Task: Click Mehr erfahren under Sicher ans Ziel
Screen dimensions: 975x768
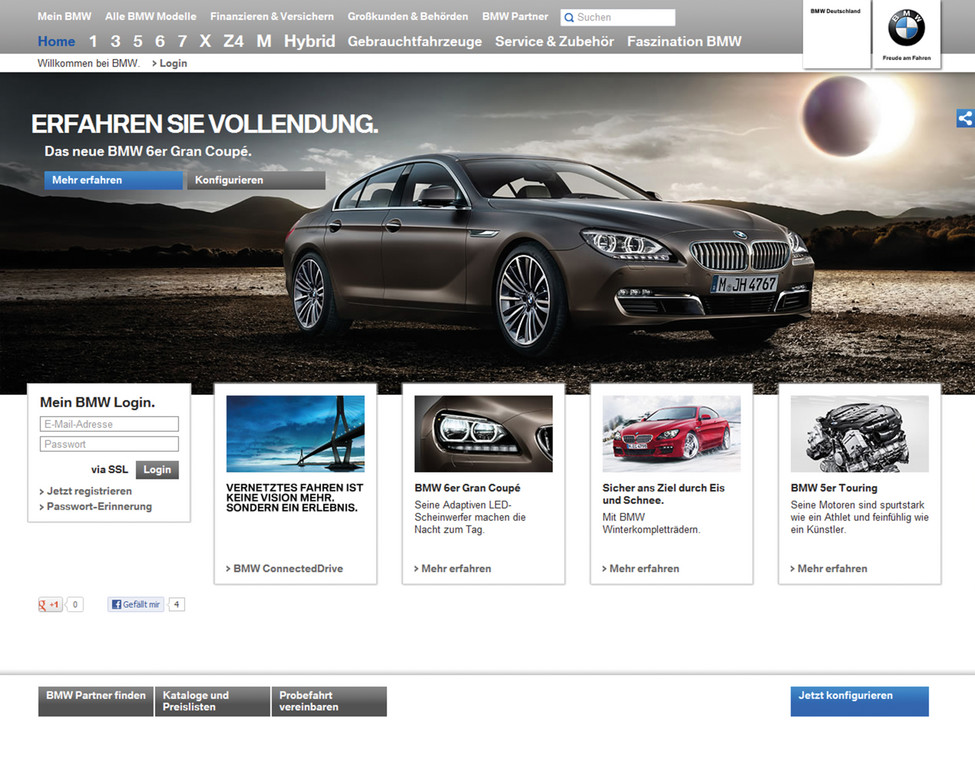Action: 640,568
